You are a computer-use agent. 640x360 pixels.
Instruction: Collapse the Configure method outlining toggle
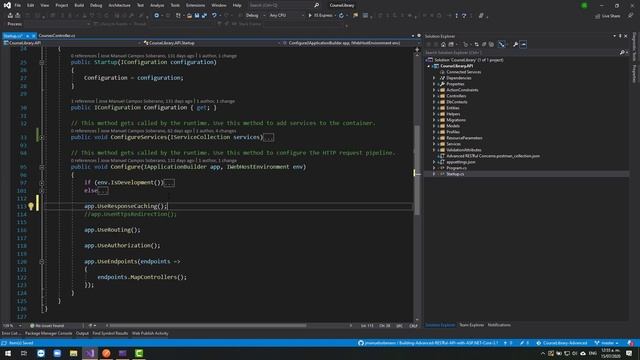point(42,167)
